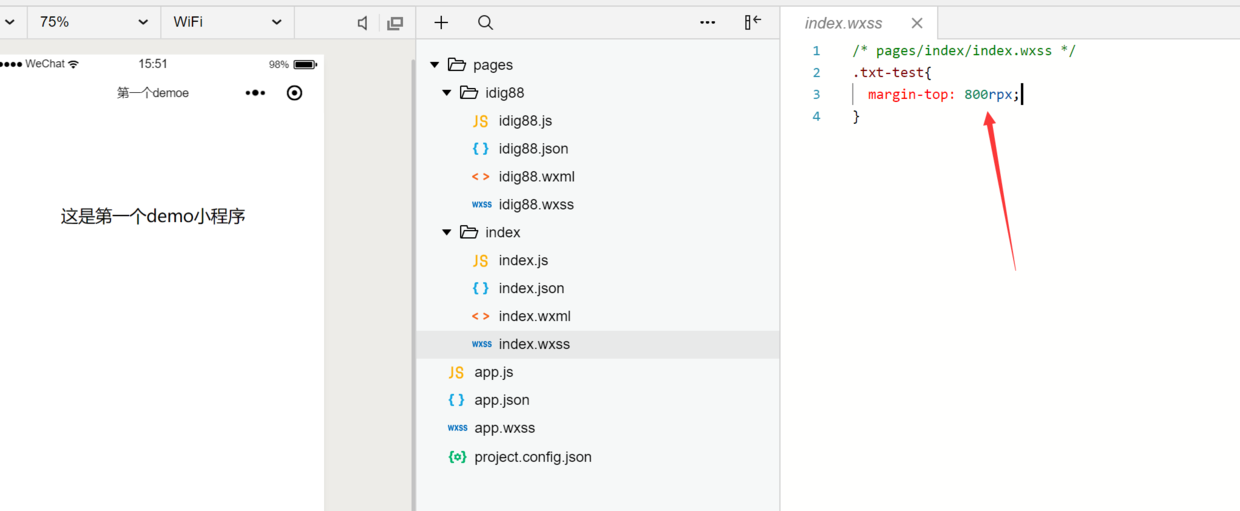This screenshot has height=511, width=1240.
Task: Open app.json file
Action: point(502,400)
